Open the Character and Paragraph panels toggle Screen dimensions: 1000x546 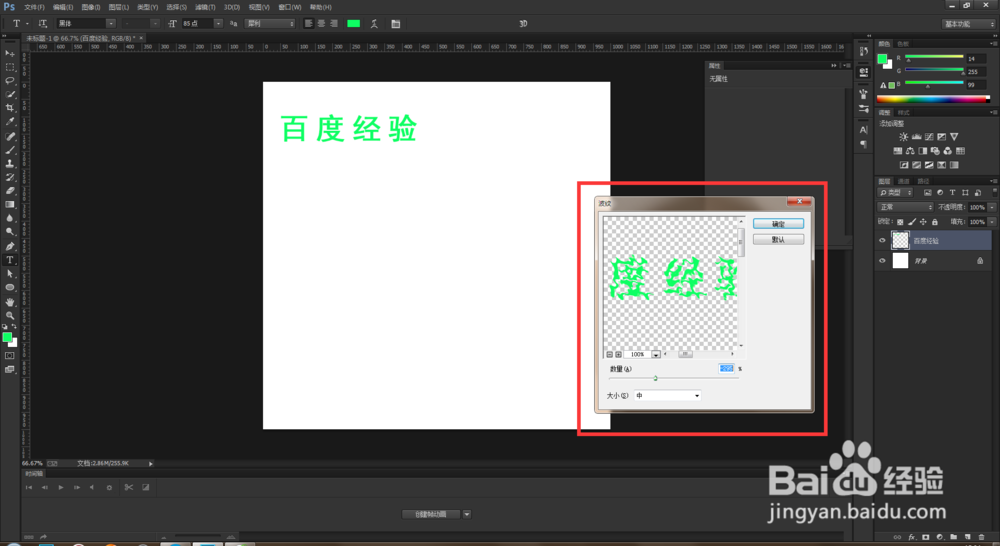[395, 24]
